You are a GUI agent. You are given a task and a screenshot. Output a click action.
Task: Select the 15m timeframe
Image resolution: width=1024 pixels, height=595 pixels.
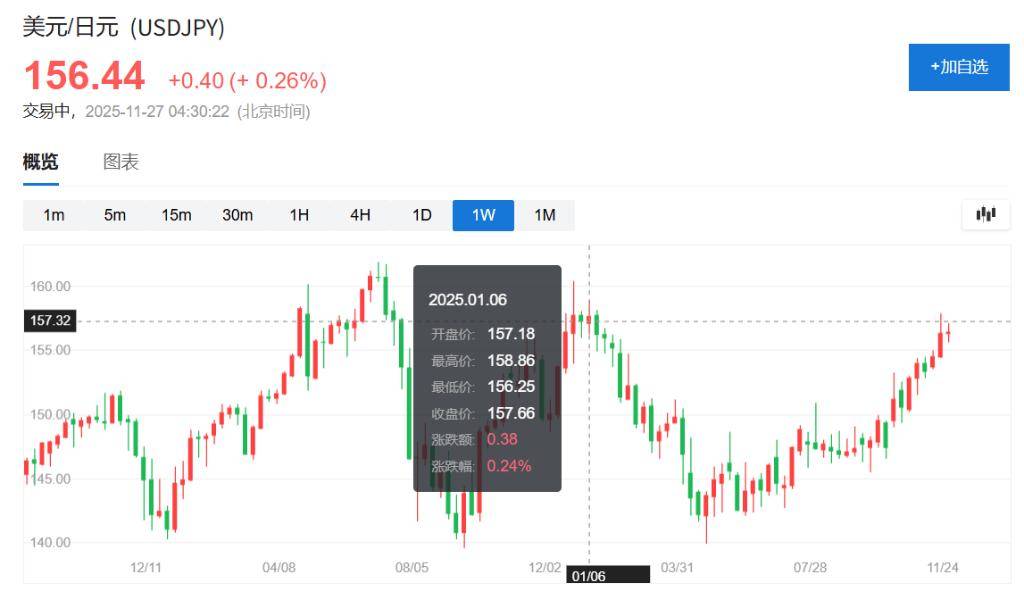tap(176, 214)
